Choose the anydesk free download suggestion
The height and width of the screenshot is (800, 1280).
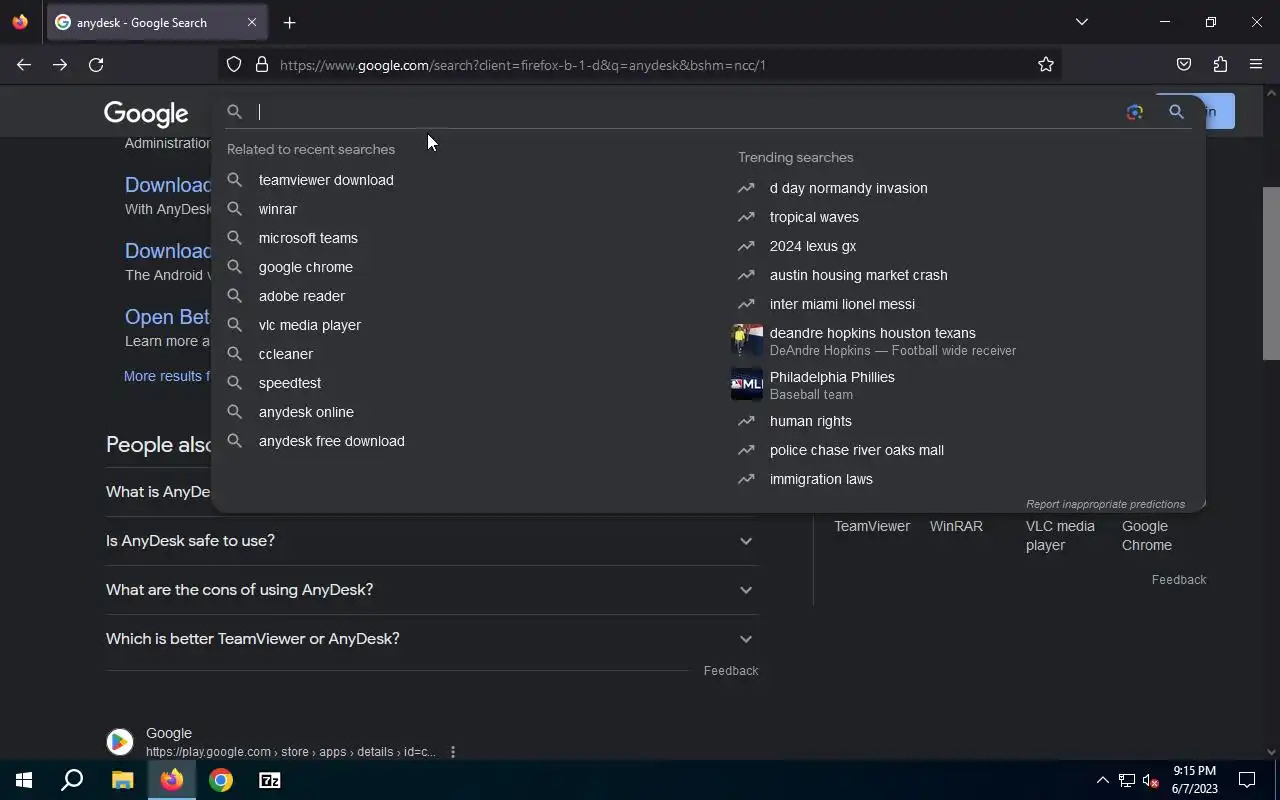[332, 441]
